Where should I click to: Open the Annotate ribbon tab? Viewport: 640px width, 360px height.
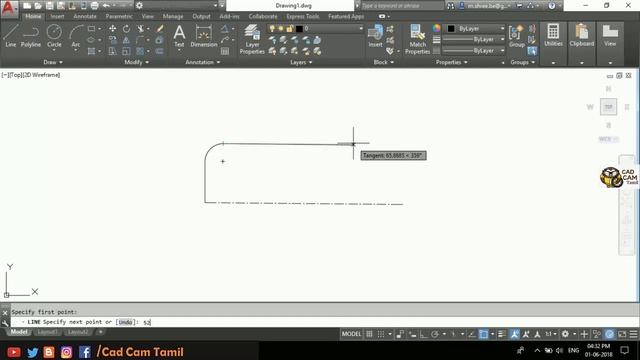(85, 16)
